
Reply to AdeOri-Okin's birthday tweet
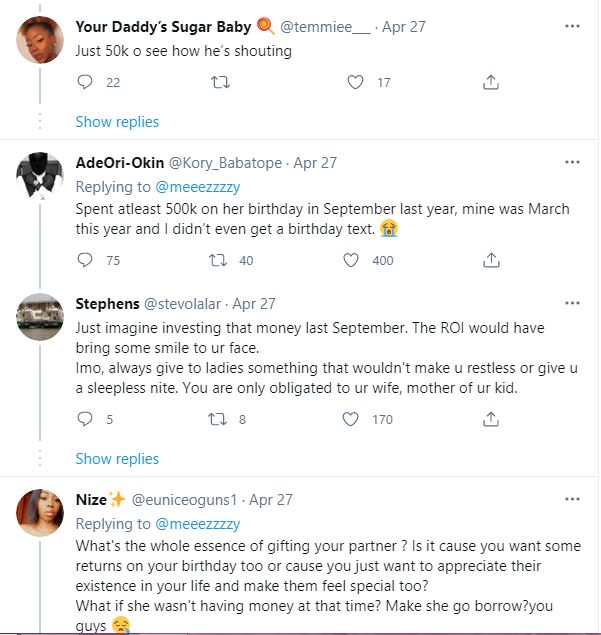coord(85,260)
